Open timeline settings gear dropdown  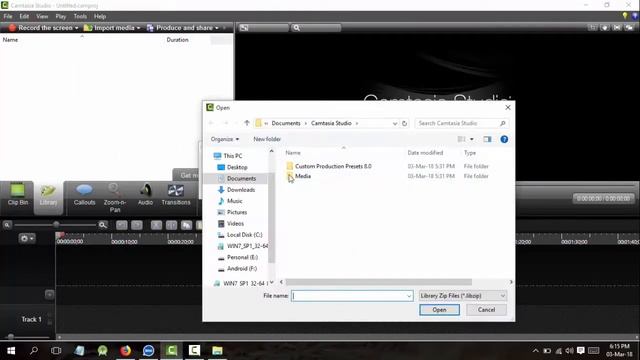(x=27, y=238)
